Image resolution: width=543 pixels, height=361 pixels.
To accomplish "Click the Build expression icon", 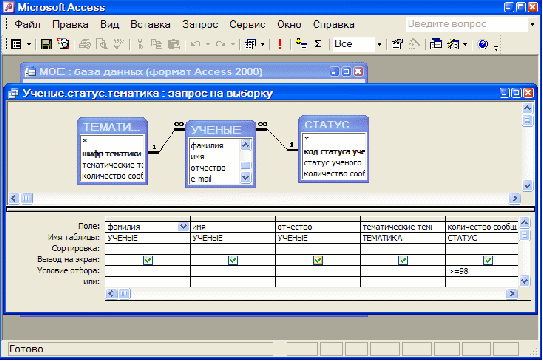I will 414,44.
